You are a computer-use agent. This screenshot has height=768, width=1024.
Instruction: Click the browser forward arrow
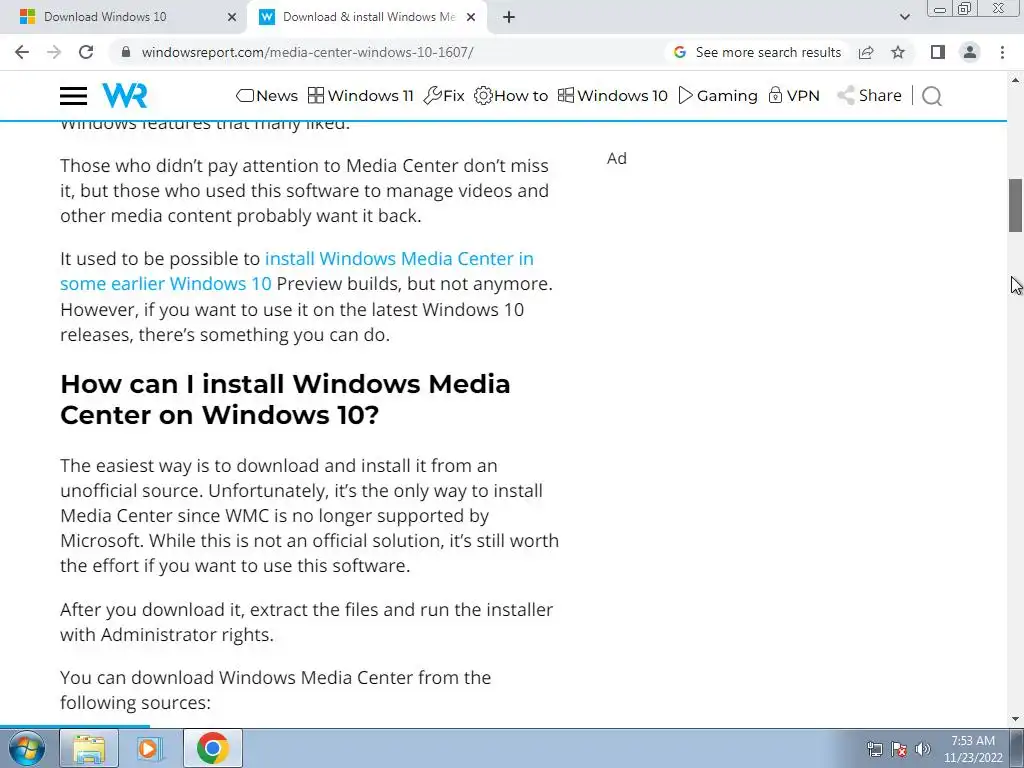(x=54, y=52)
